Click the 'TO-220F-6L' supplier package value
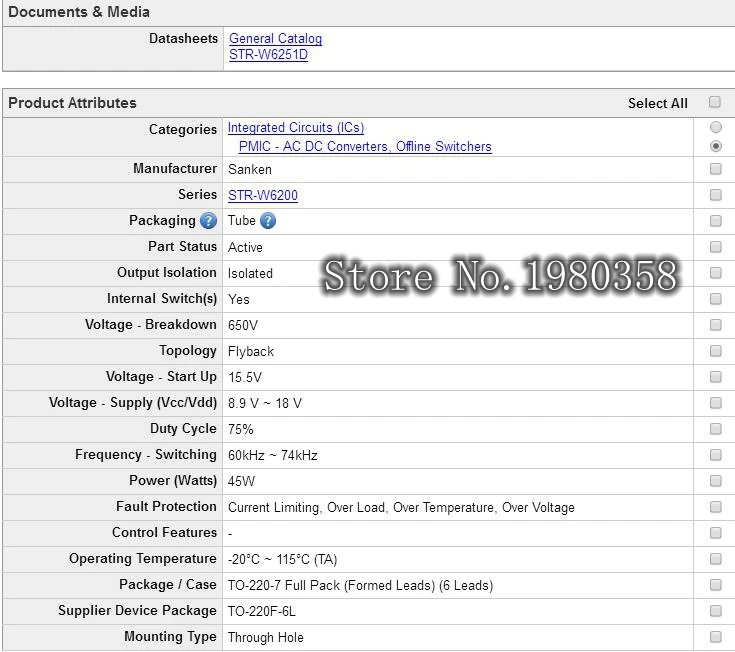The height and width of the screenshot is (652, 735). pos(262,612)
